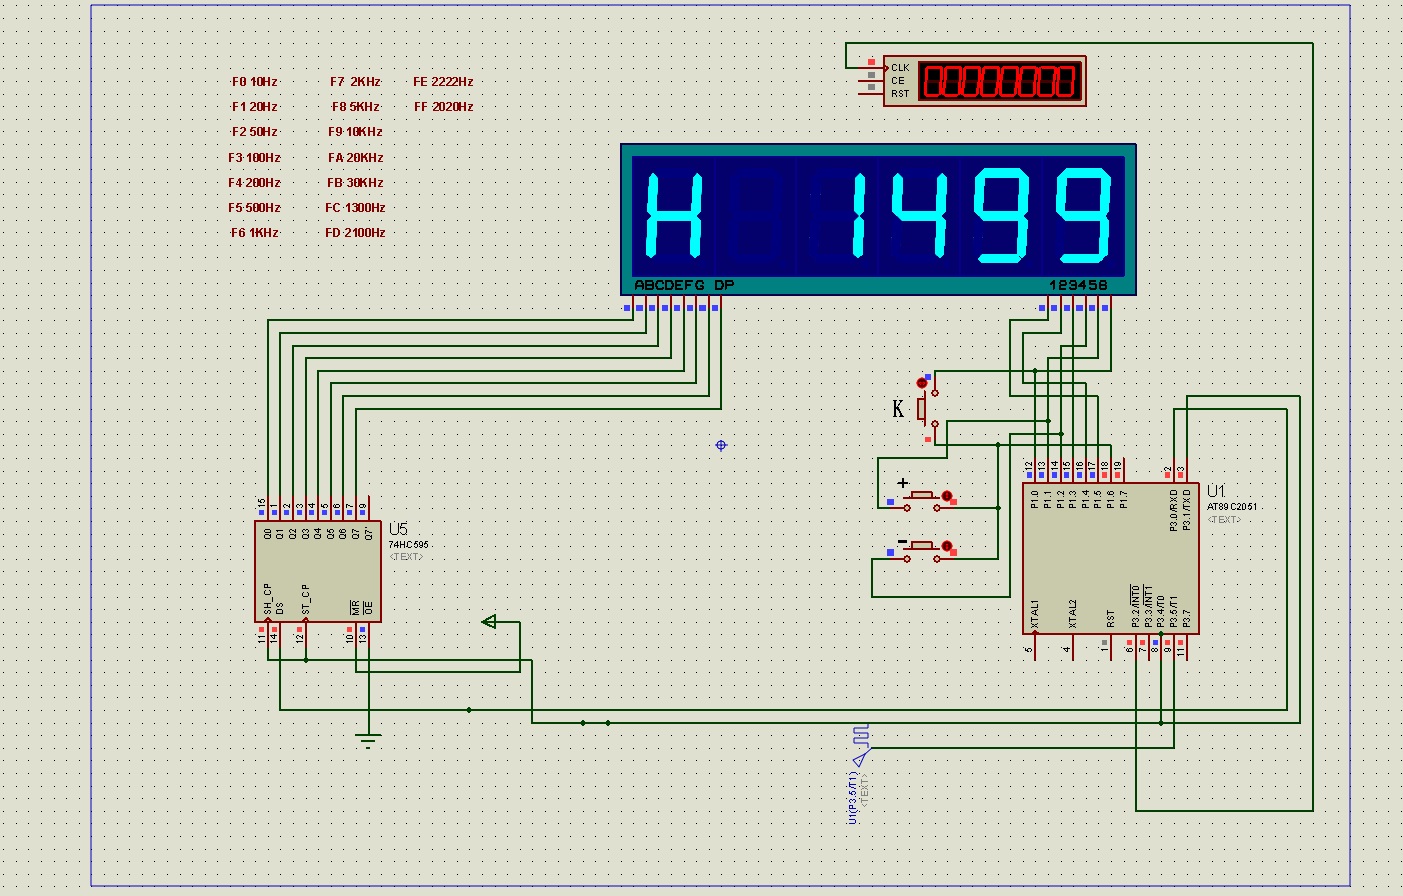Click the 'U1' reference label
The height and width of the screenshot is (896, 1403).
[1216, 491]
